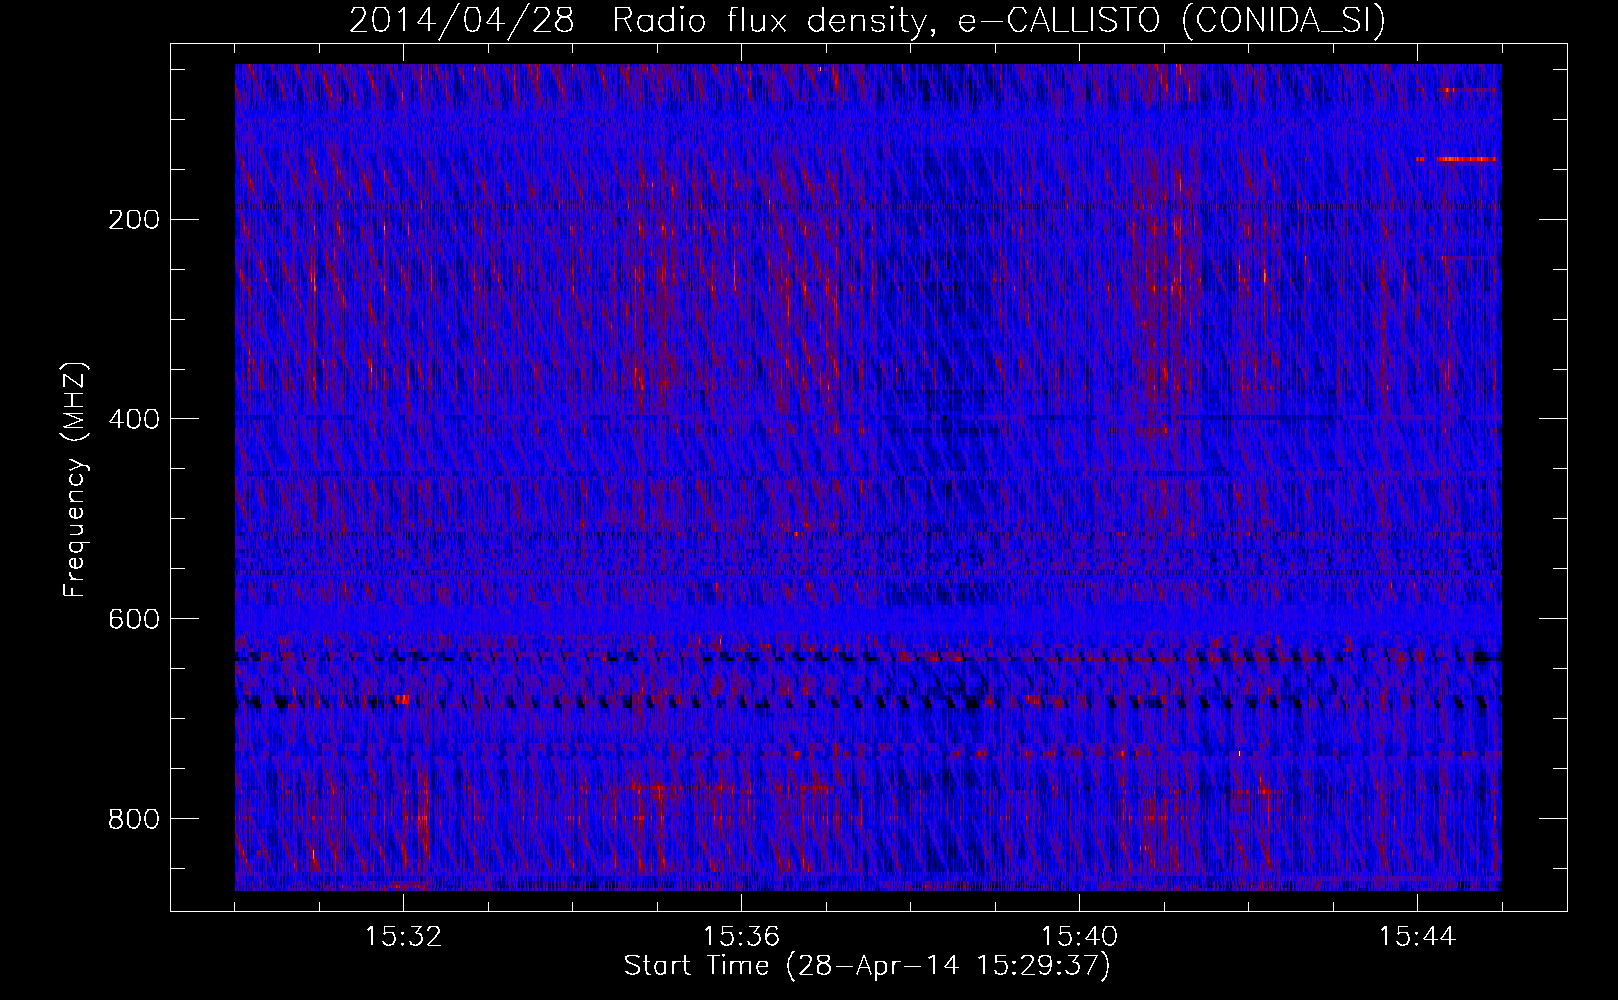This screenshot has height=1000, width=1618.
Task: Click the 15:44 time tick label
Action: coord(1417,937)
